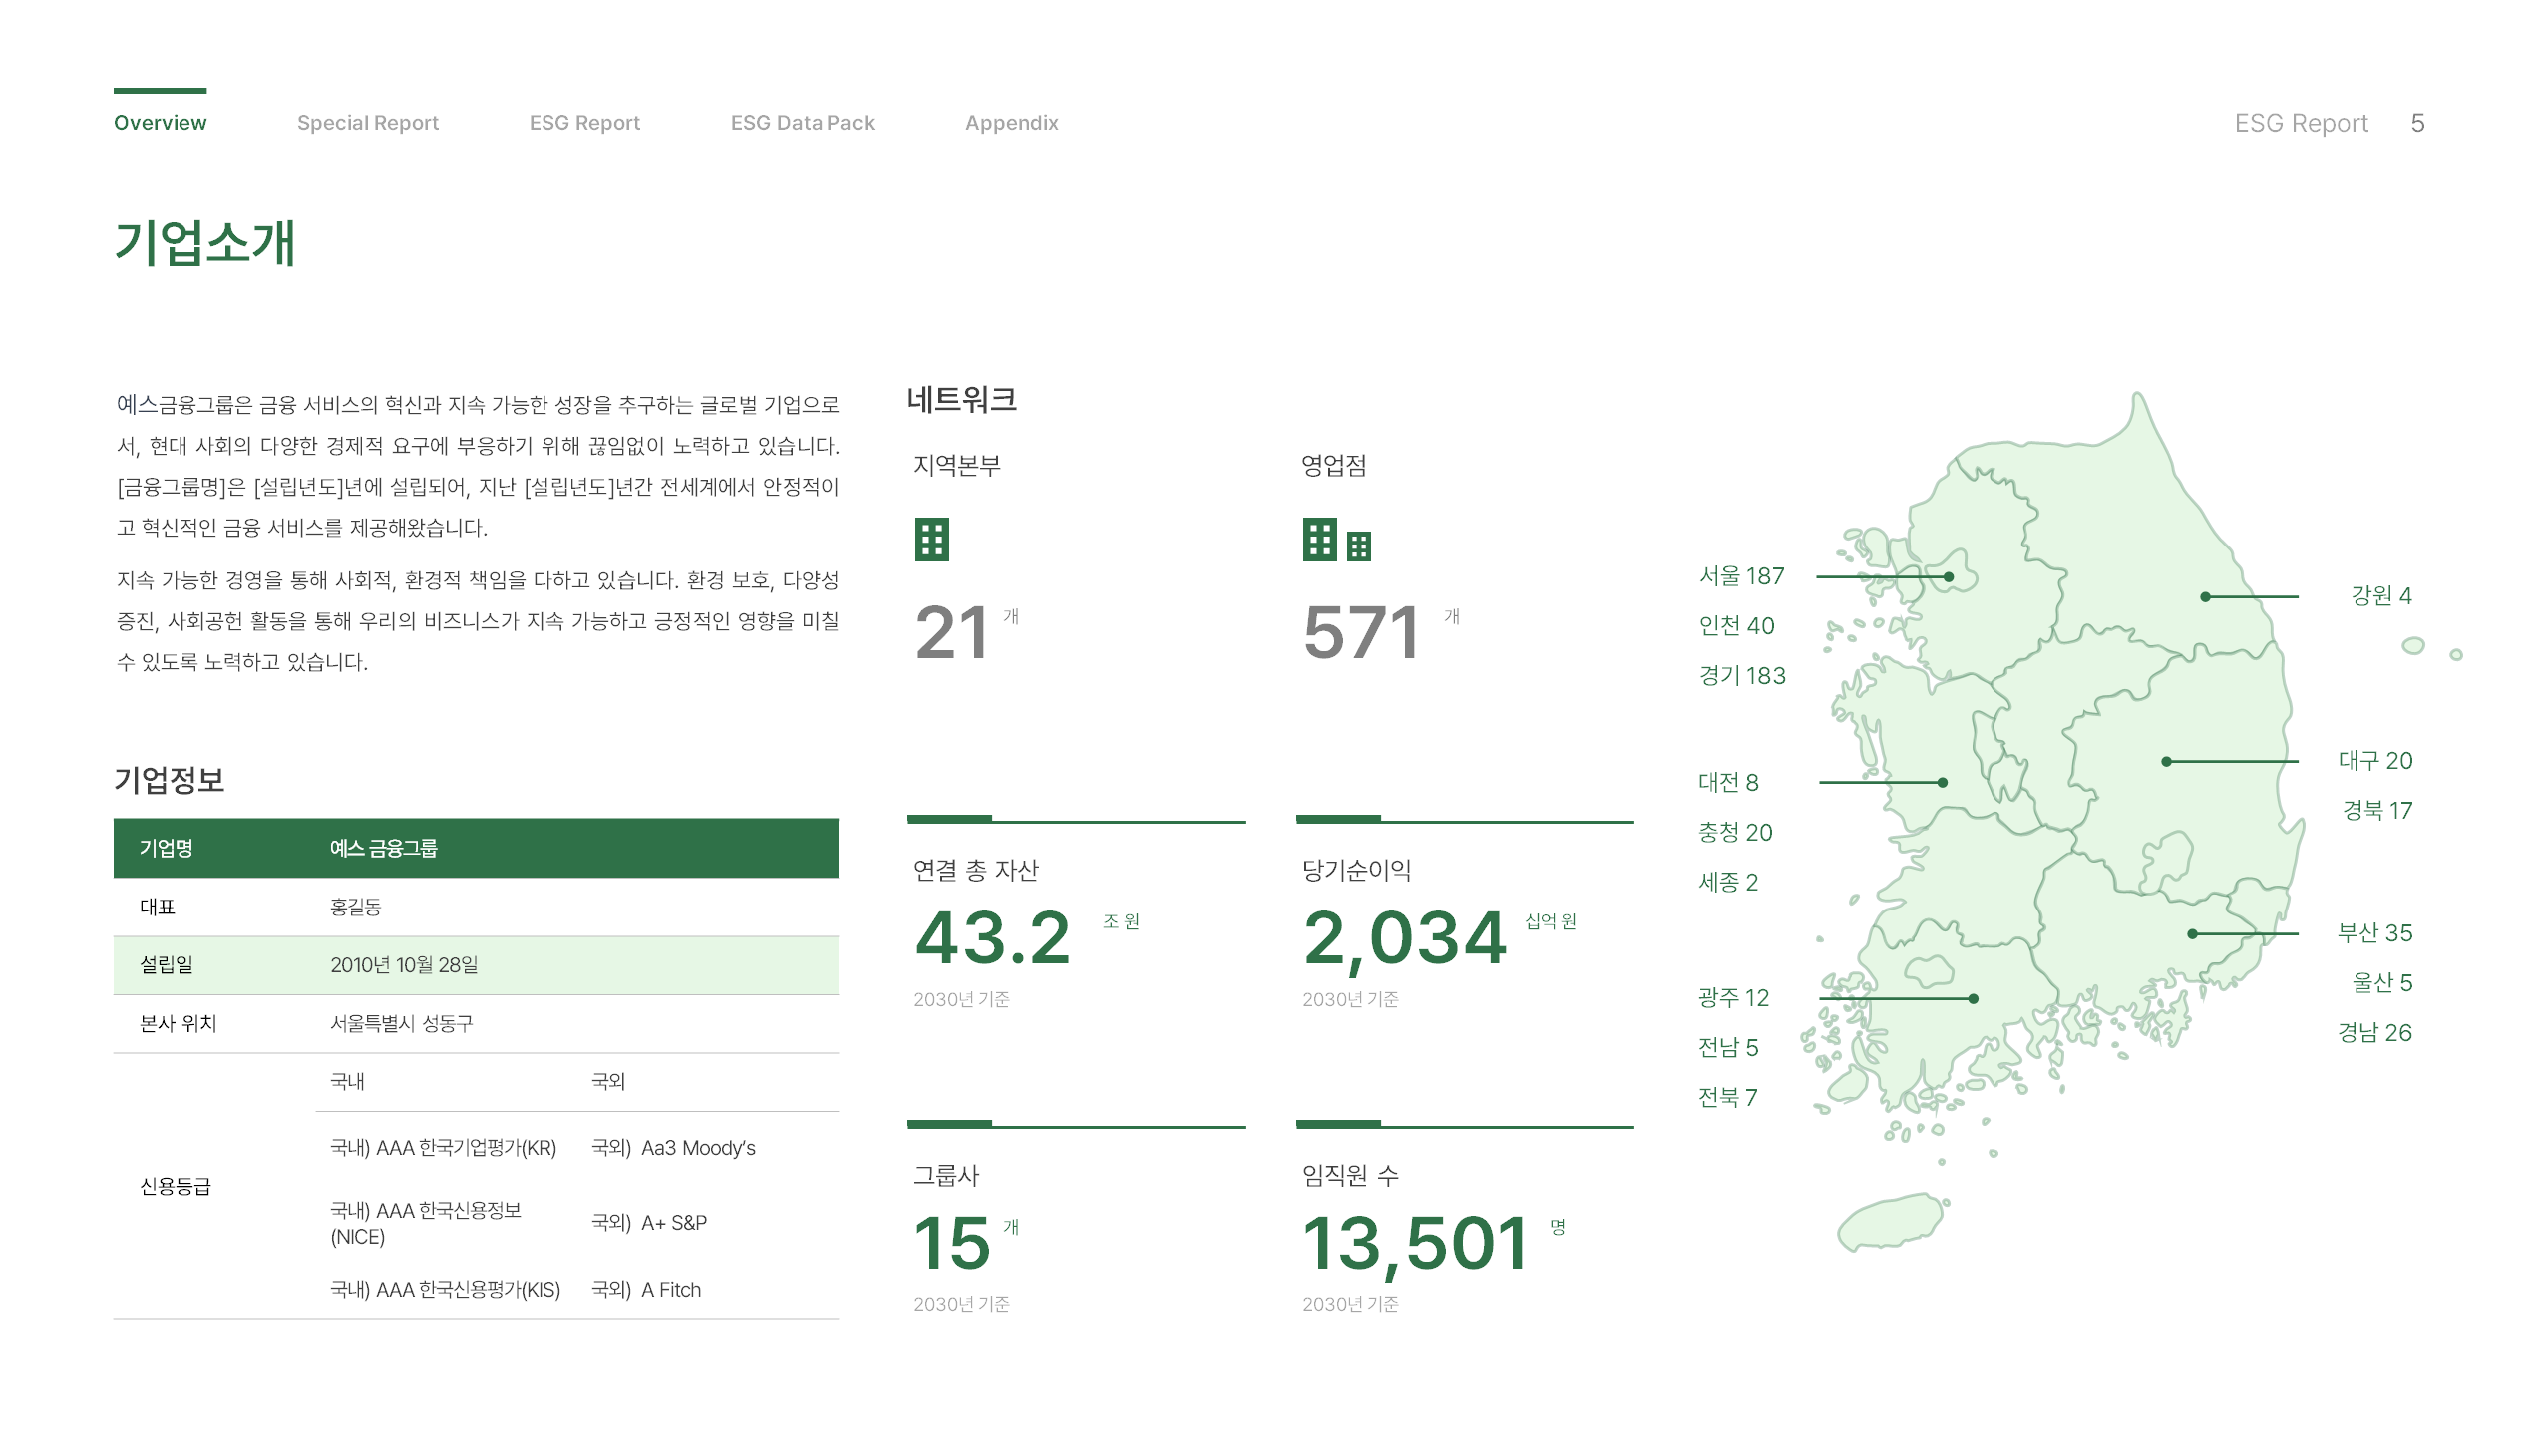This screenshot has width=2538, height=1456.
Task: Click the 부산 map marker dot
Action: tap(2192, 934)
